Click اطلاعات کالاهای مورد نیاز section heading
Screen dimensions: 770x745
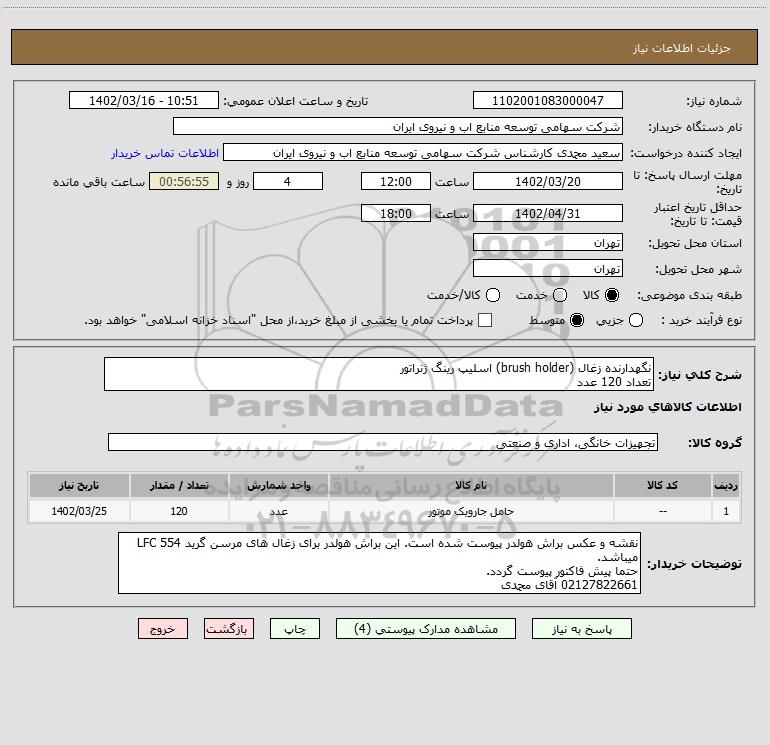click(668, 407)
